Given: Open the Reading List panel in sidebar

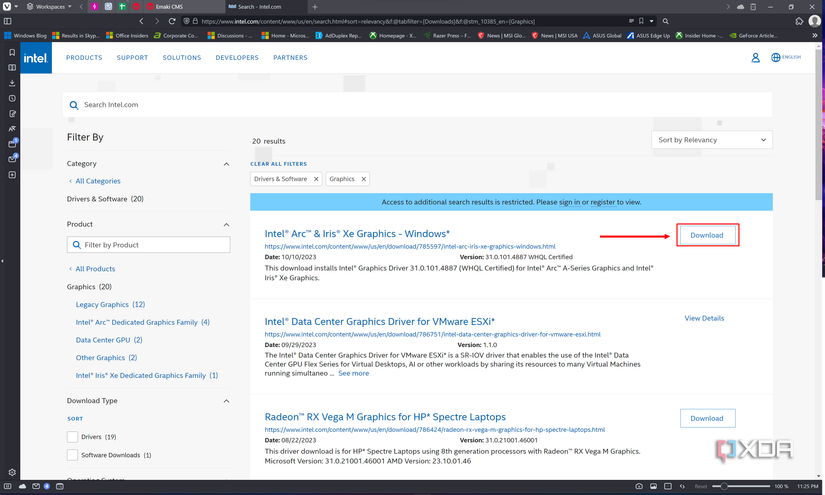Looking at the screenshot, I should 12,67.
